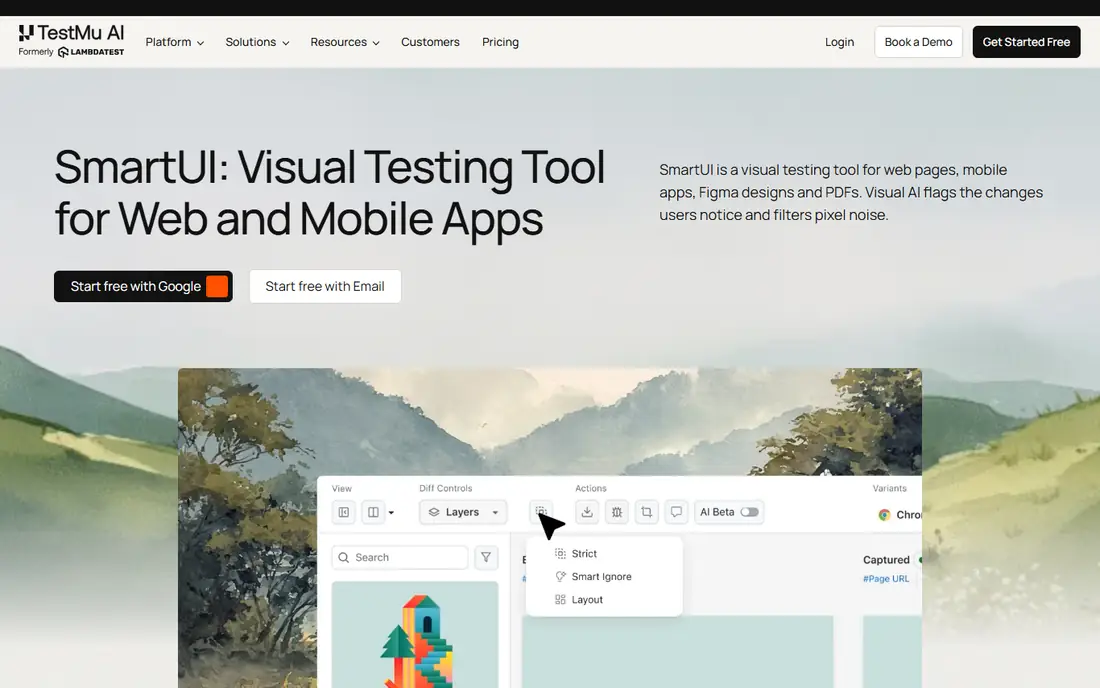The image size is (1100, 688).
Task: Open the filter funnel icon
Action: tap(486, 558)
